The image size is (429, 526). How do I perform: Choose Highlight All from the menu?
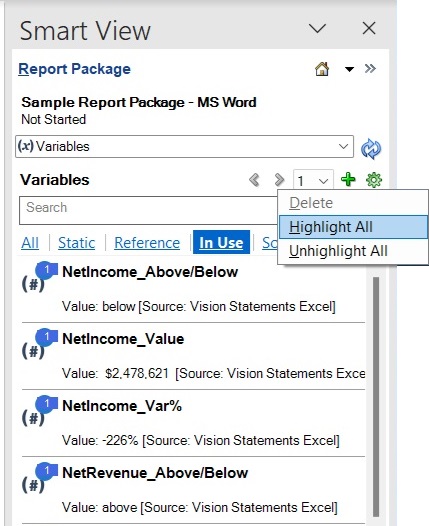(353, 227)
